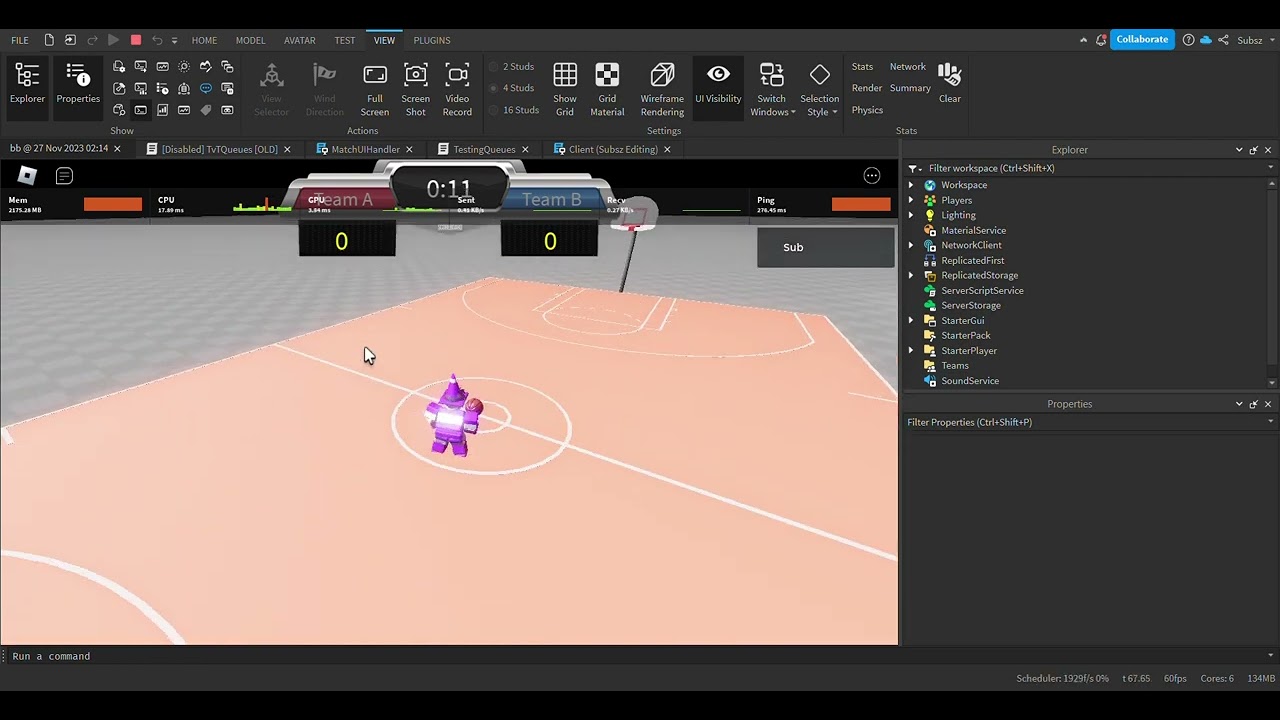Open the FILE menu
The height and width of the screenshot is (720, 1280).
pyautogui.click(x=19, y=40)
